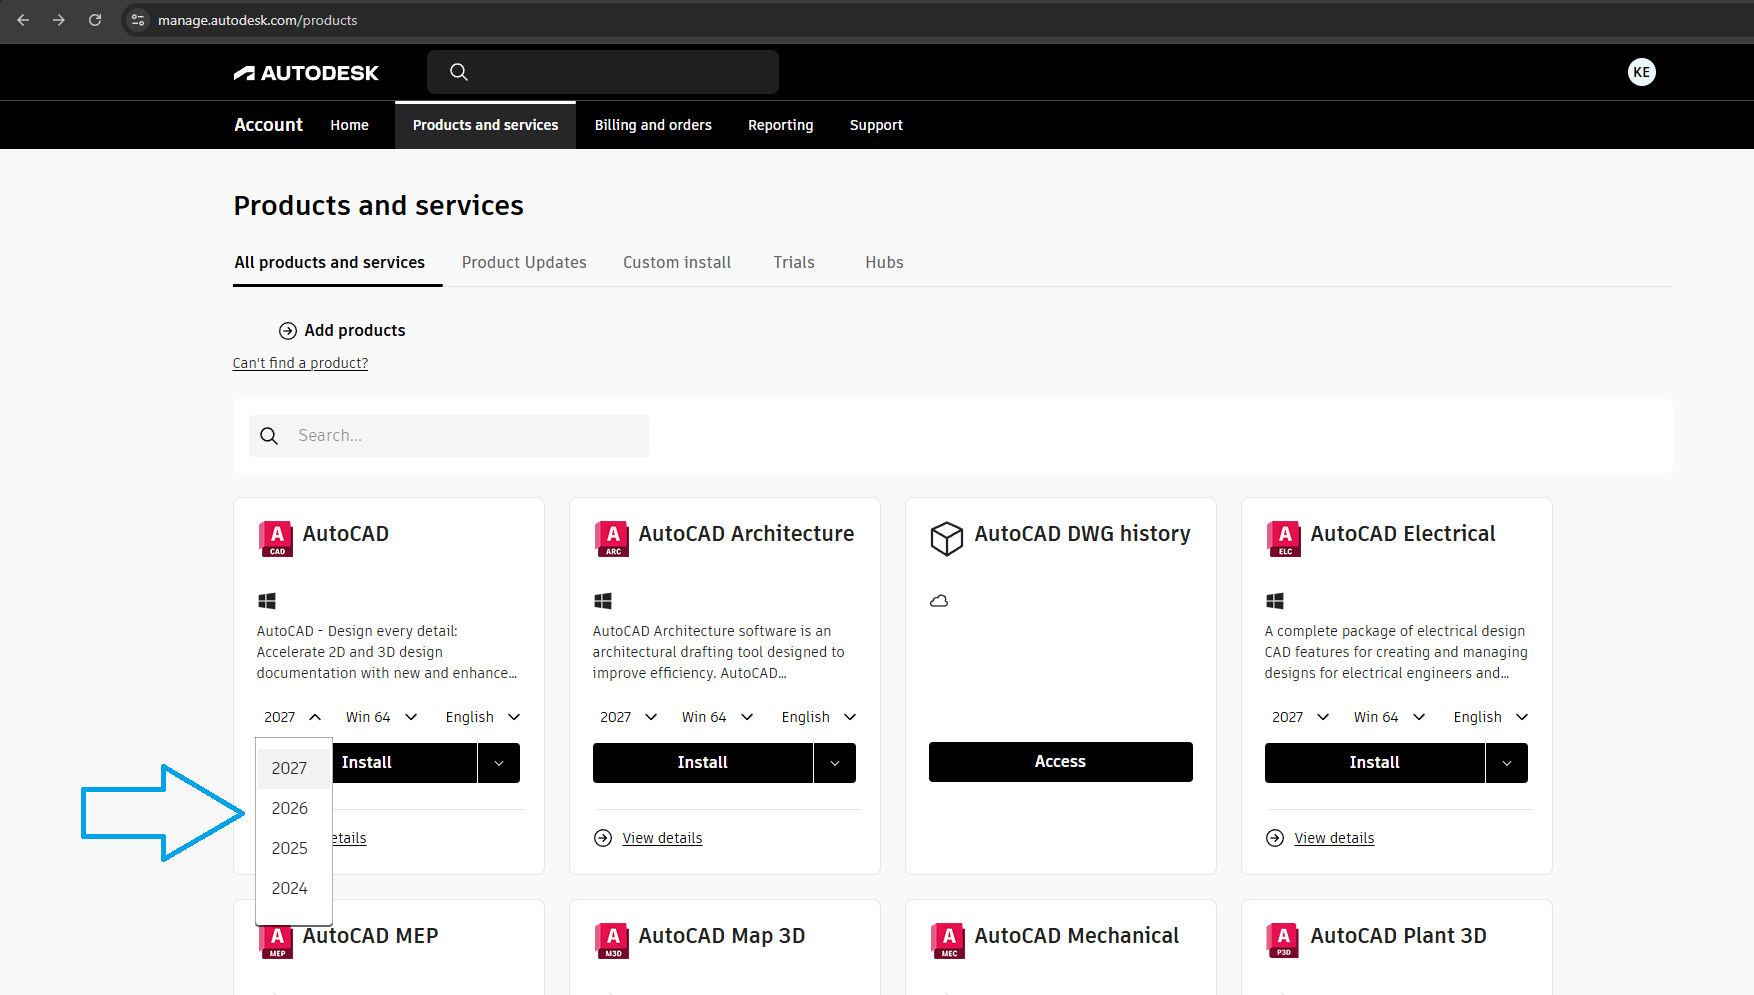Click the AutoCAD Map 3D product icon
This screenshot has width=1754, height=995.
click(x=612, y=940)
